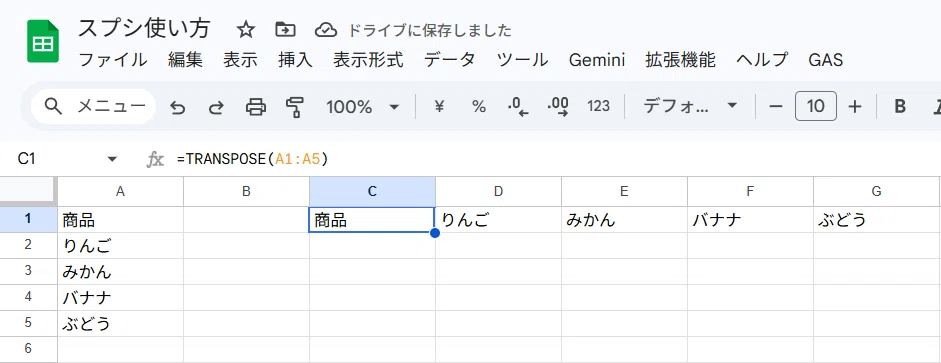This screenshot has width=941, height=363.
Task: Apply percent number format
Action: pyautogui.click(x=478, y=107)
